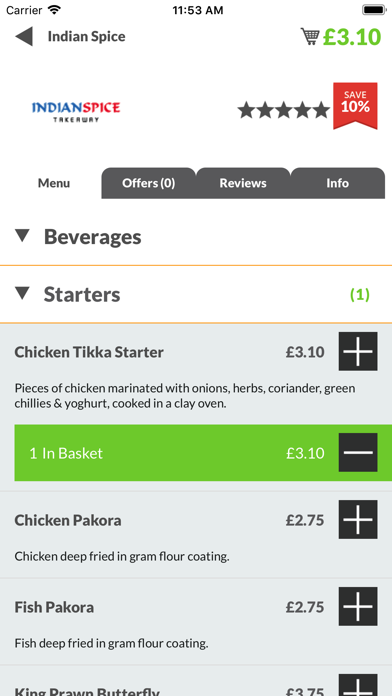
Task: Open the shopping cart icon
Action: pyautogui.click(x=310, y=36)
